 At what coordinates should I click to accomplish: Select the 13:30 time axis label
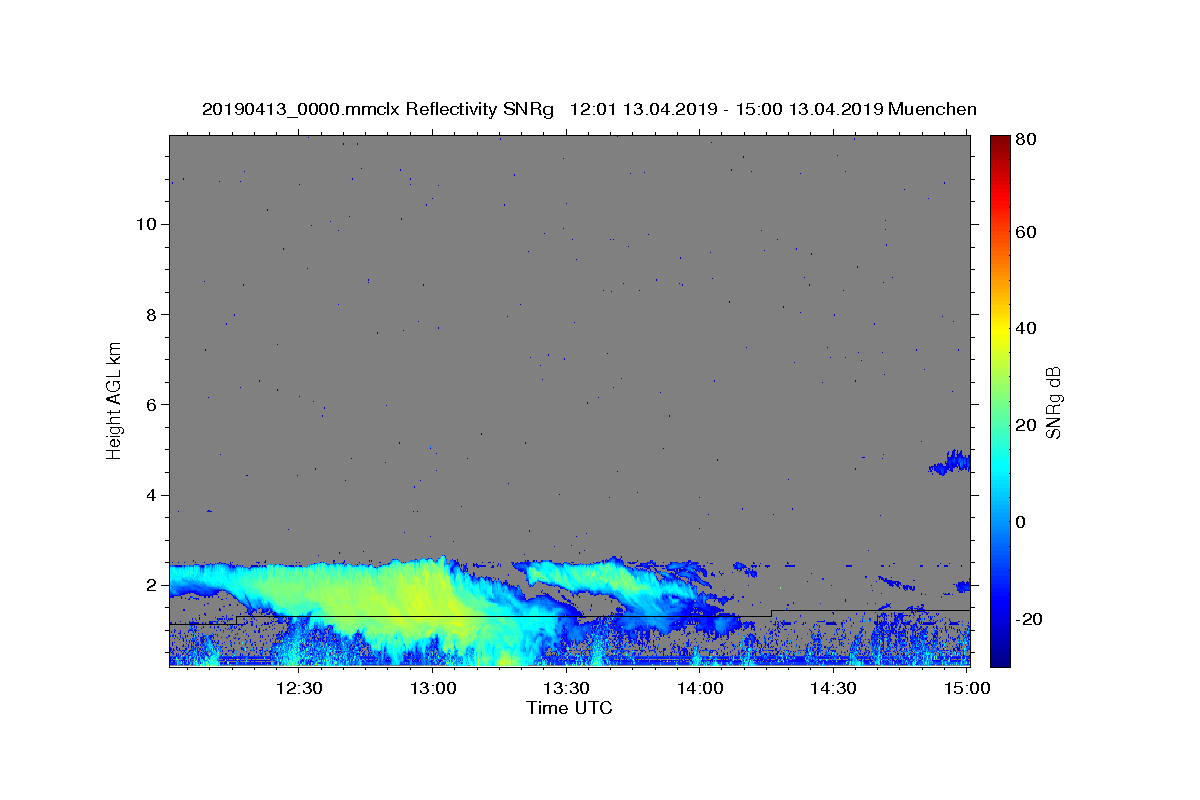567,688
